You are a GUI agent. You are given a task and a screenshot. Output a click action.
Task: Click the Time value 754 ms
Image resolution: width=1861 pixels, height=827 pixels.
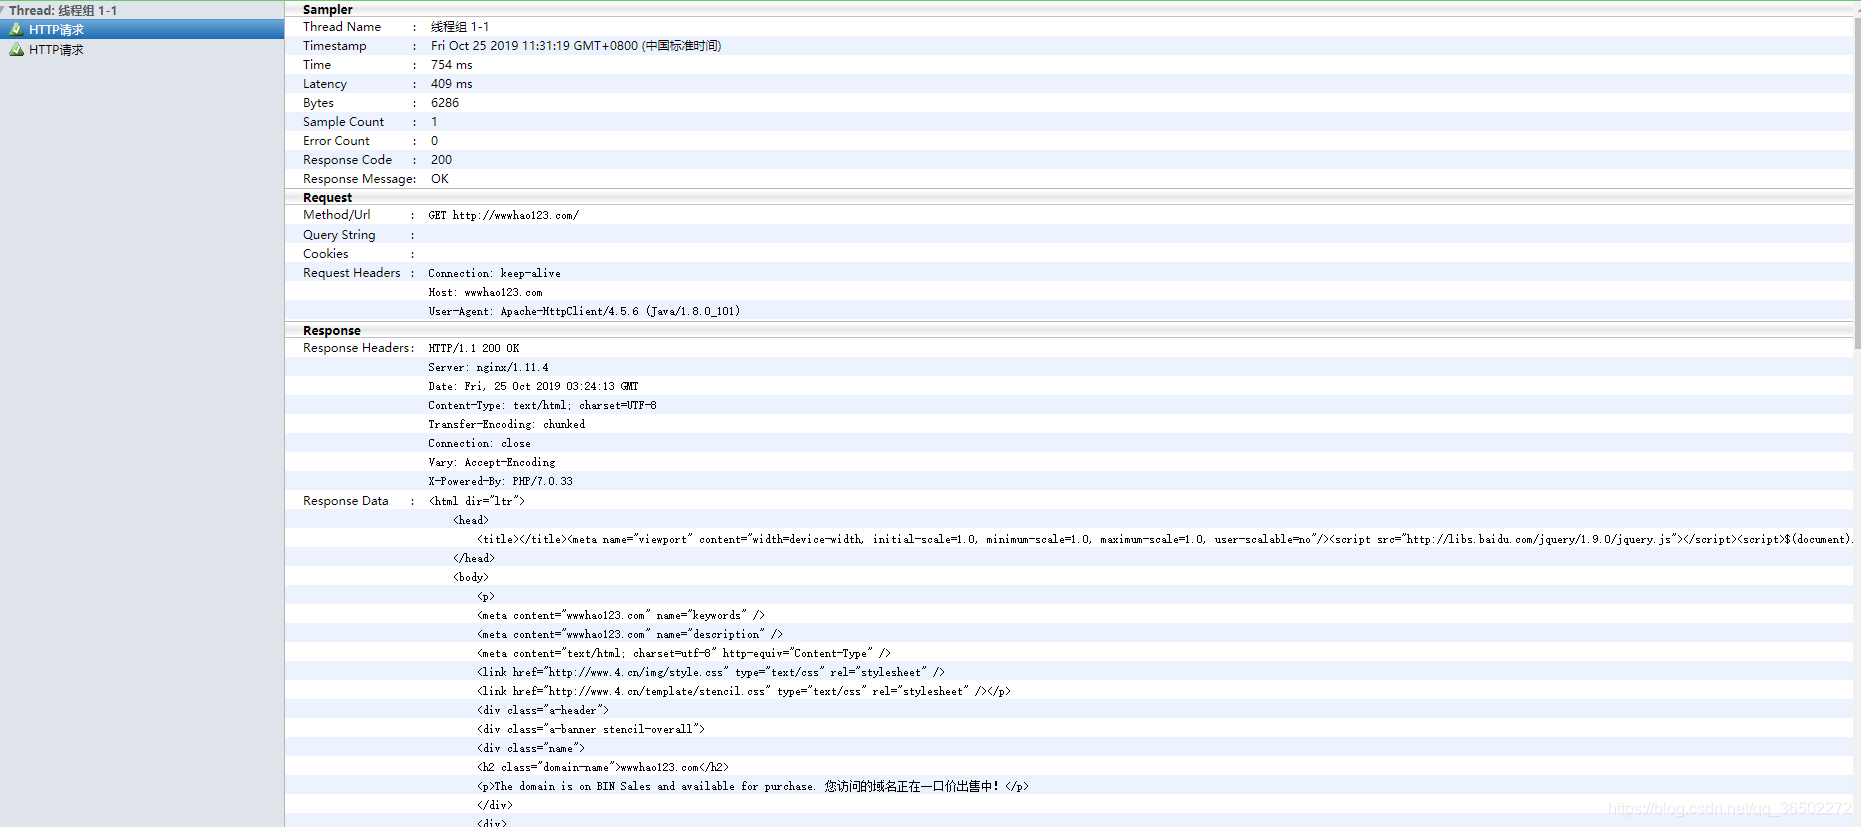pyautogui.click(x=452, y=65)
